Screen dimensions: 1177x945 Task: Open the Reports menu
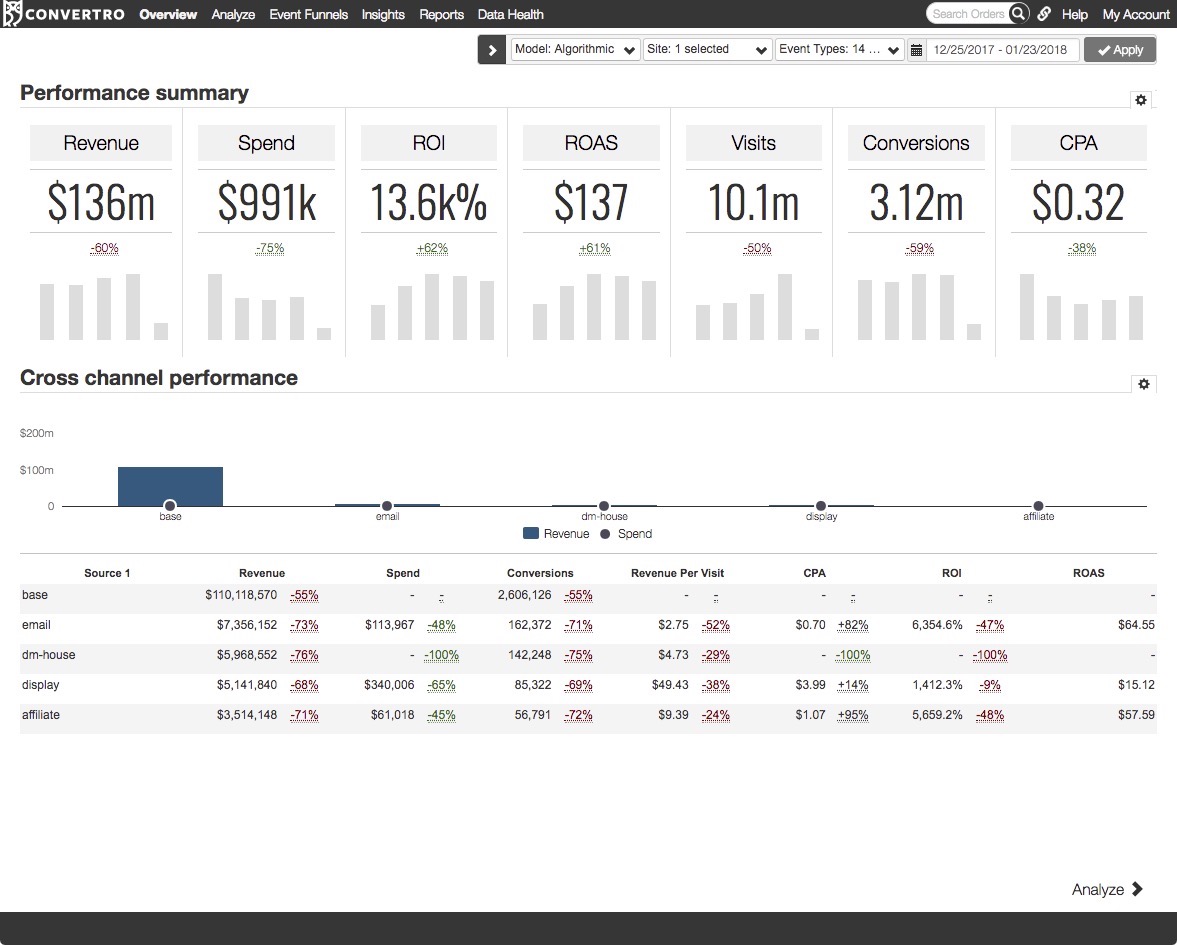(441, 14)
